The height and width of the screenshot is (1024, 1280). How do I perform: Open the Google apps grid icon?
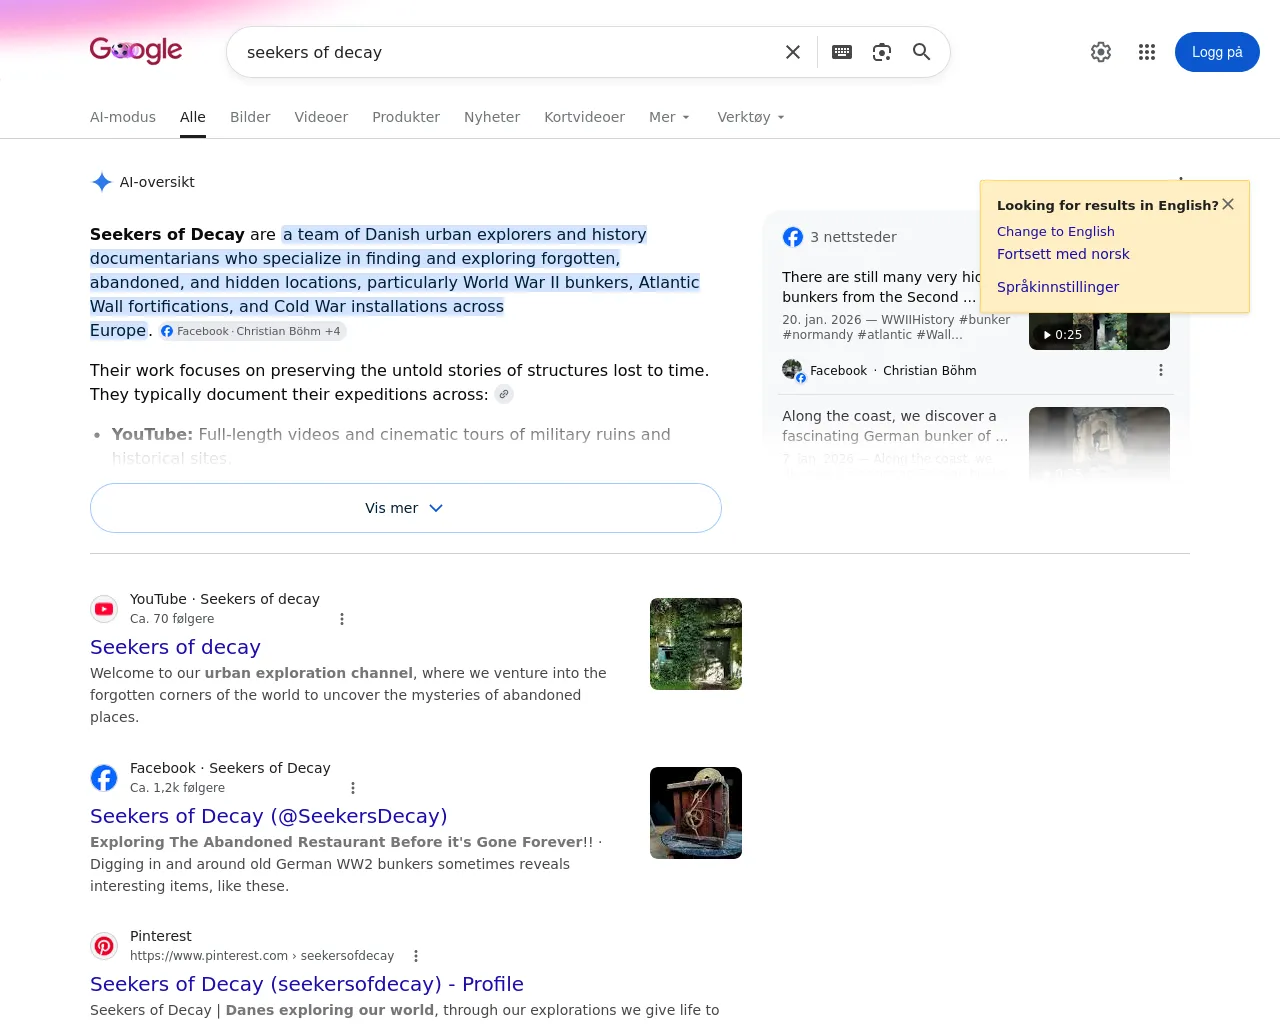point(1147,52)
